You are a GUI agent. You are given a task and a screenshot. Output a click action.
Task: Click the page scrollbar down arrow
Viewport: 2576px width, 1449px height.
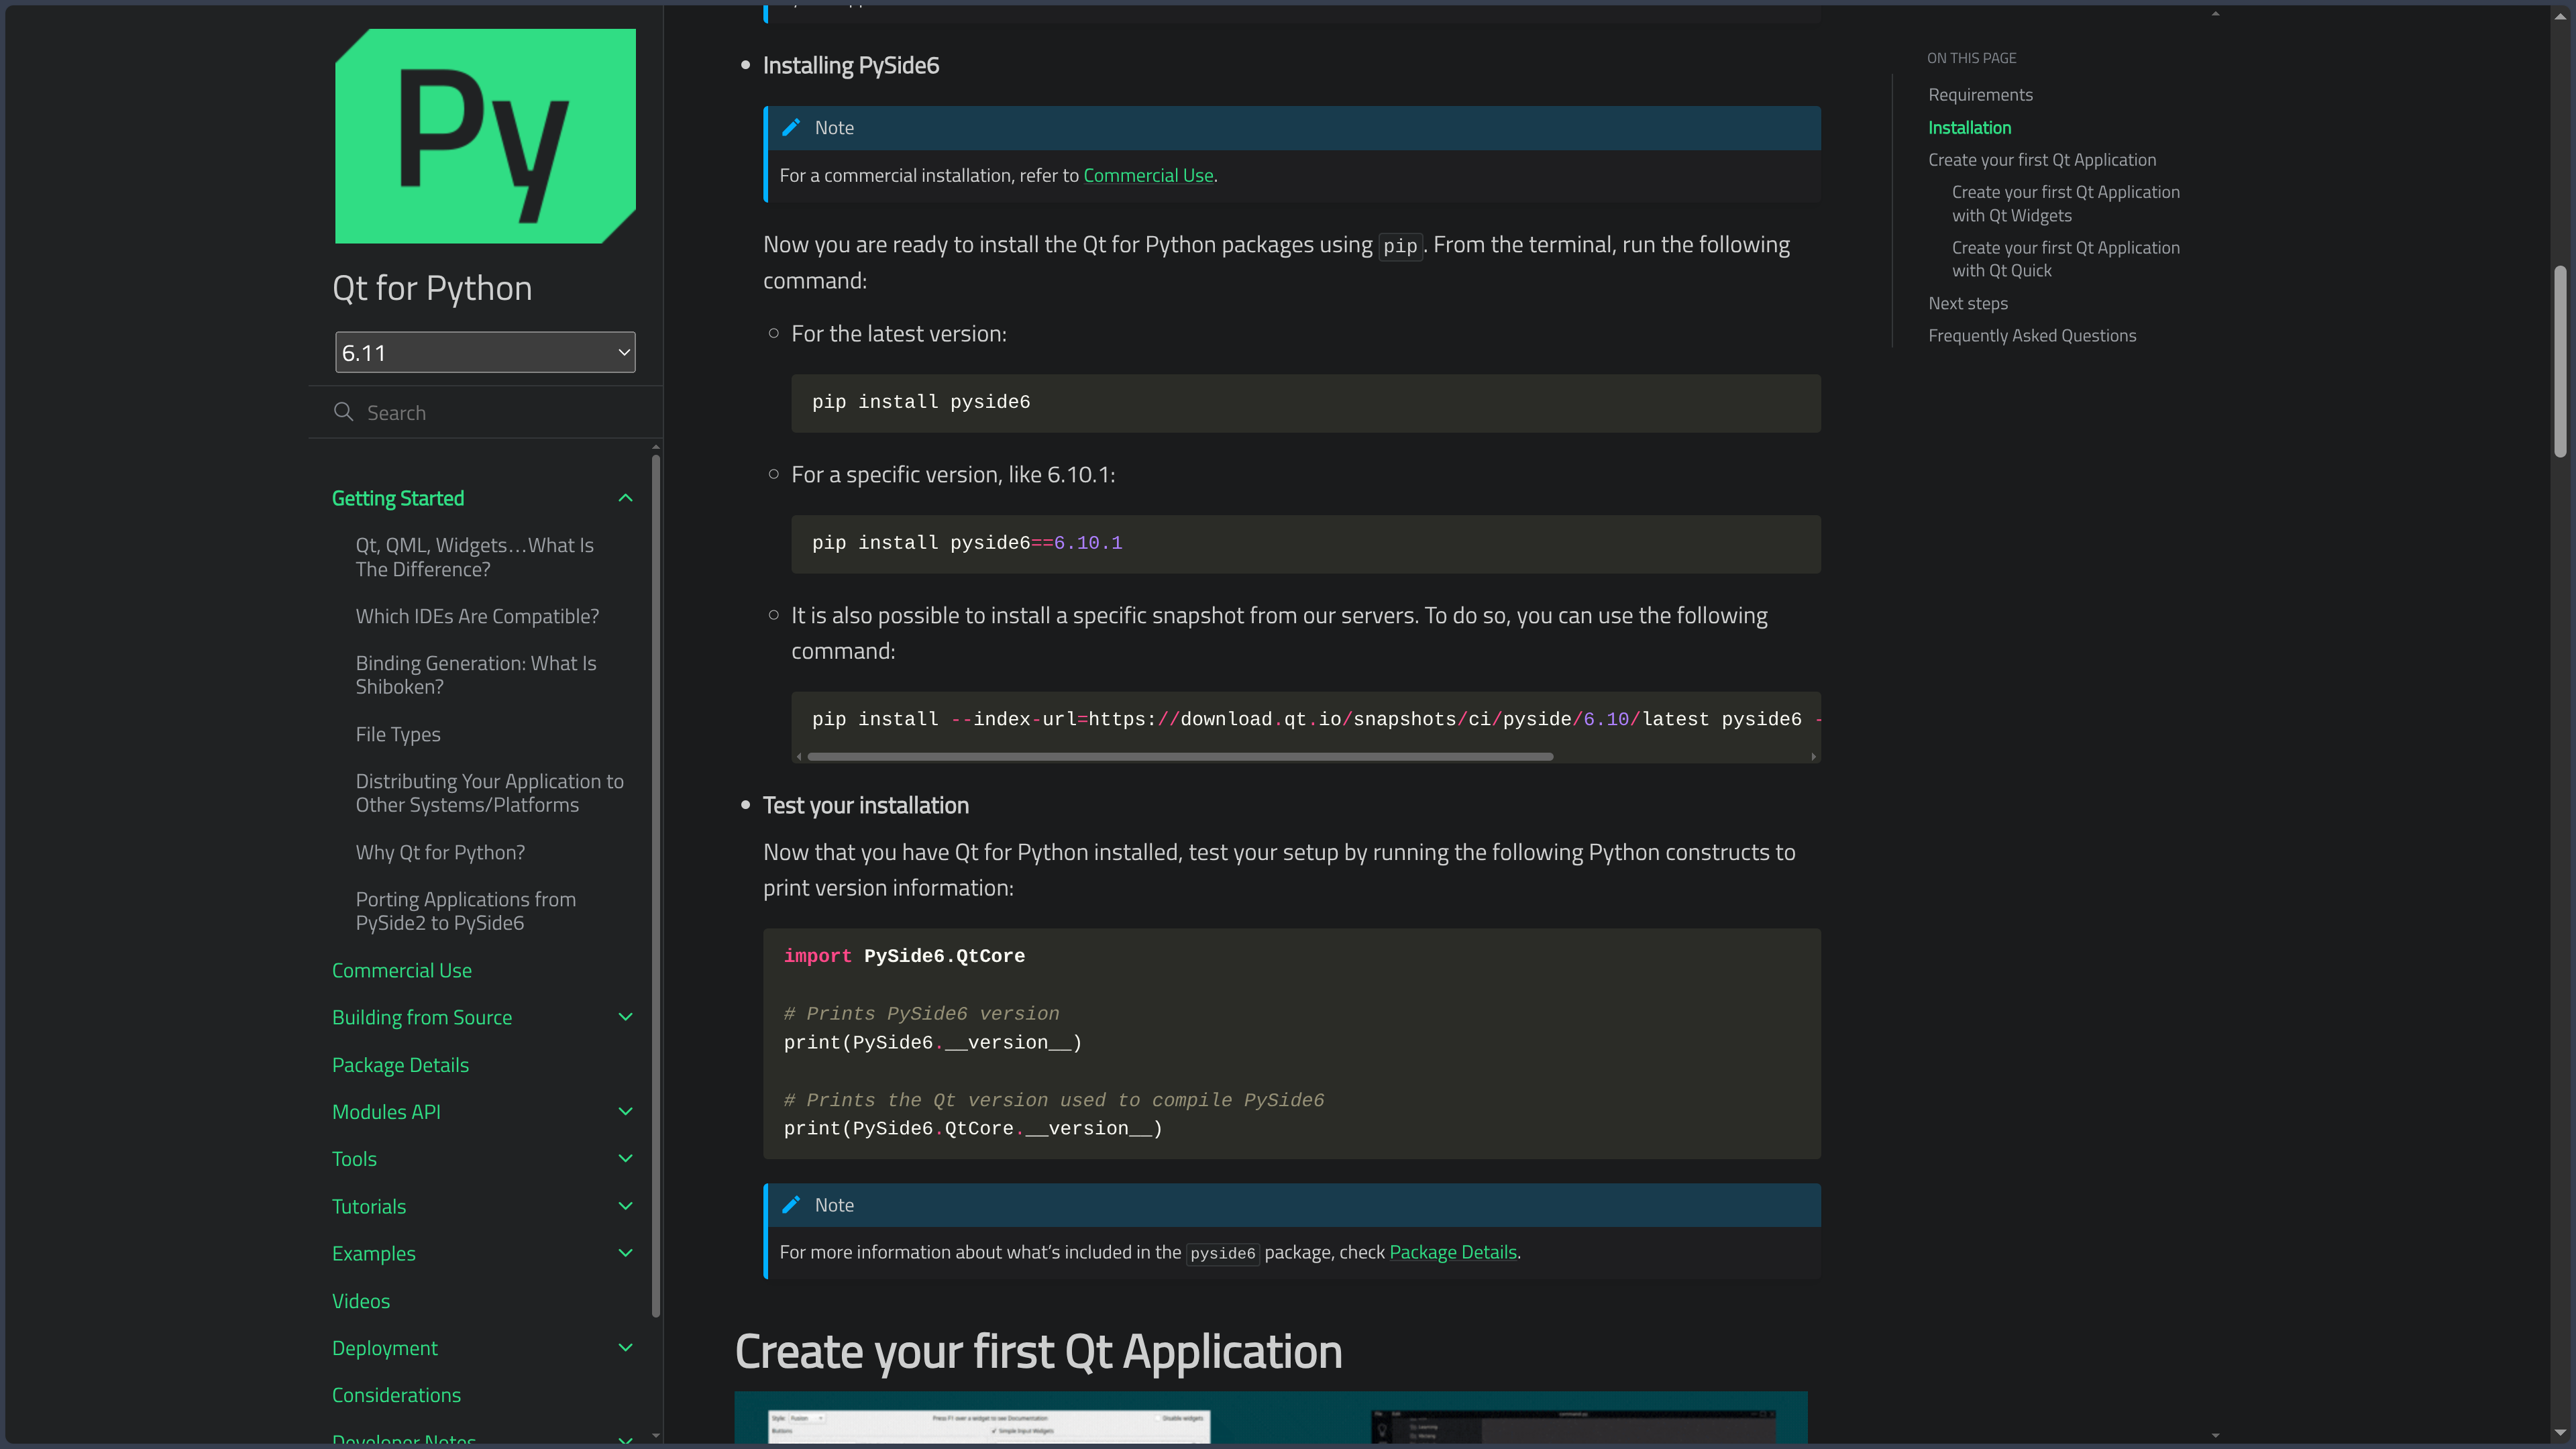tap(2560, 1434)
